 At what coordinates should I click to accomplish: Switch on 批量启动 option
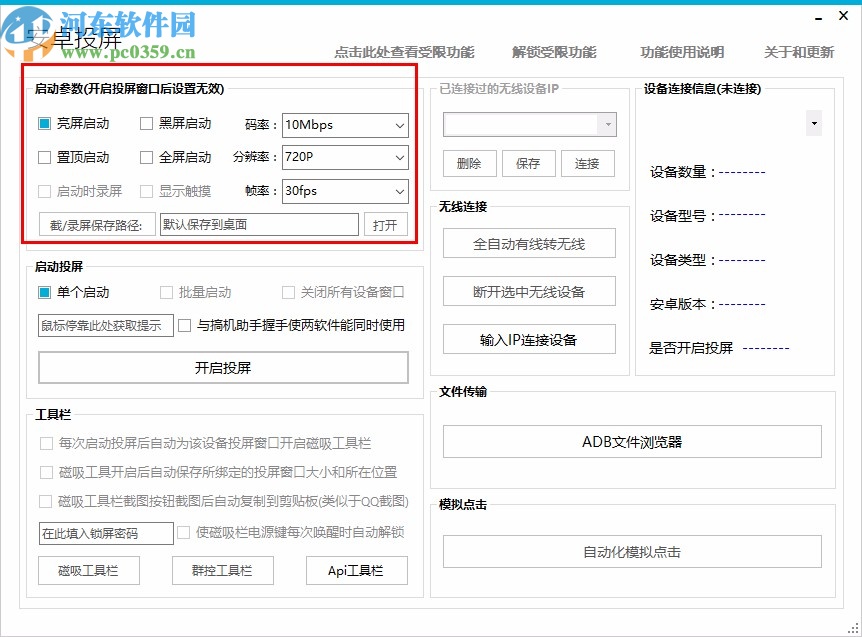165,292
